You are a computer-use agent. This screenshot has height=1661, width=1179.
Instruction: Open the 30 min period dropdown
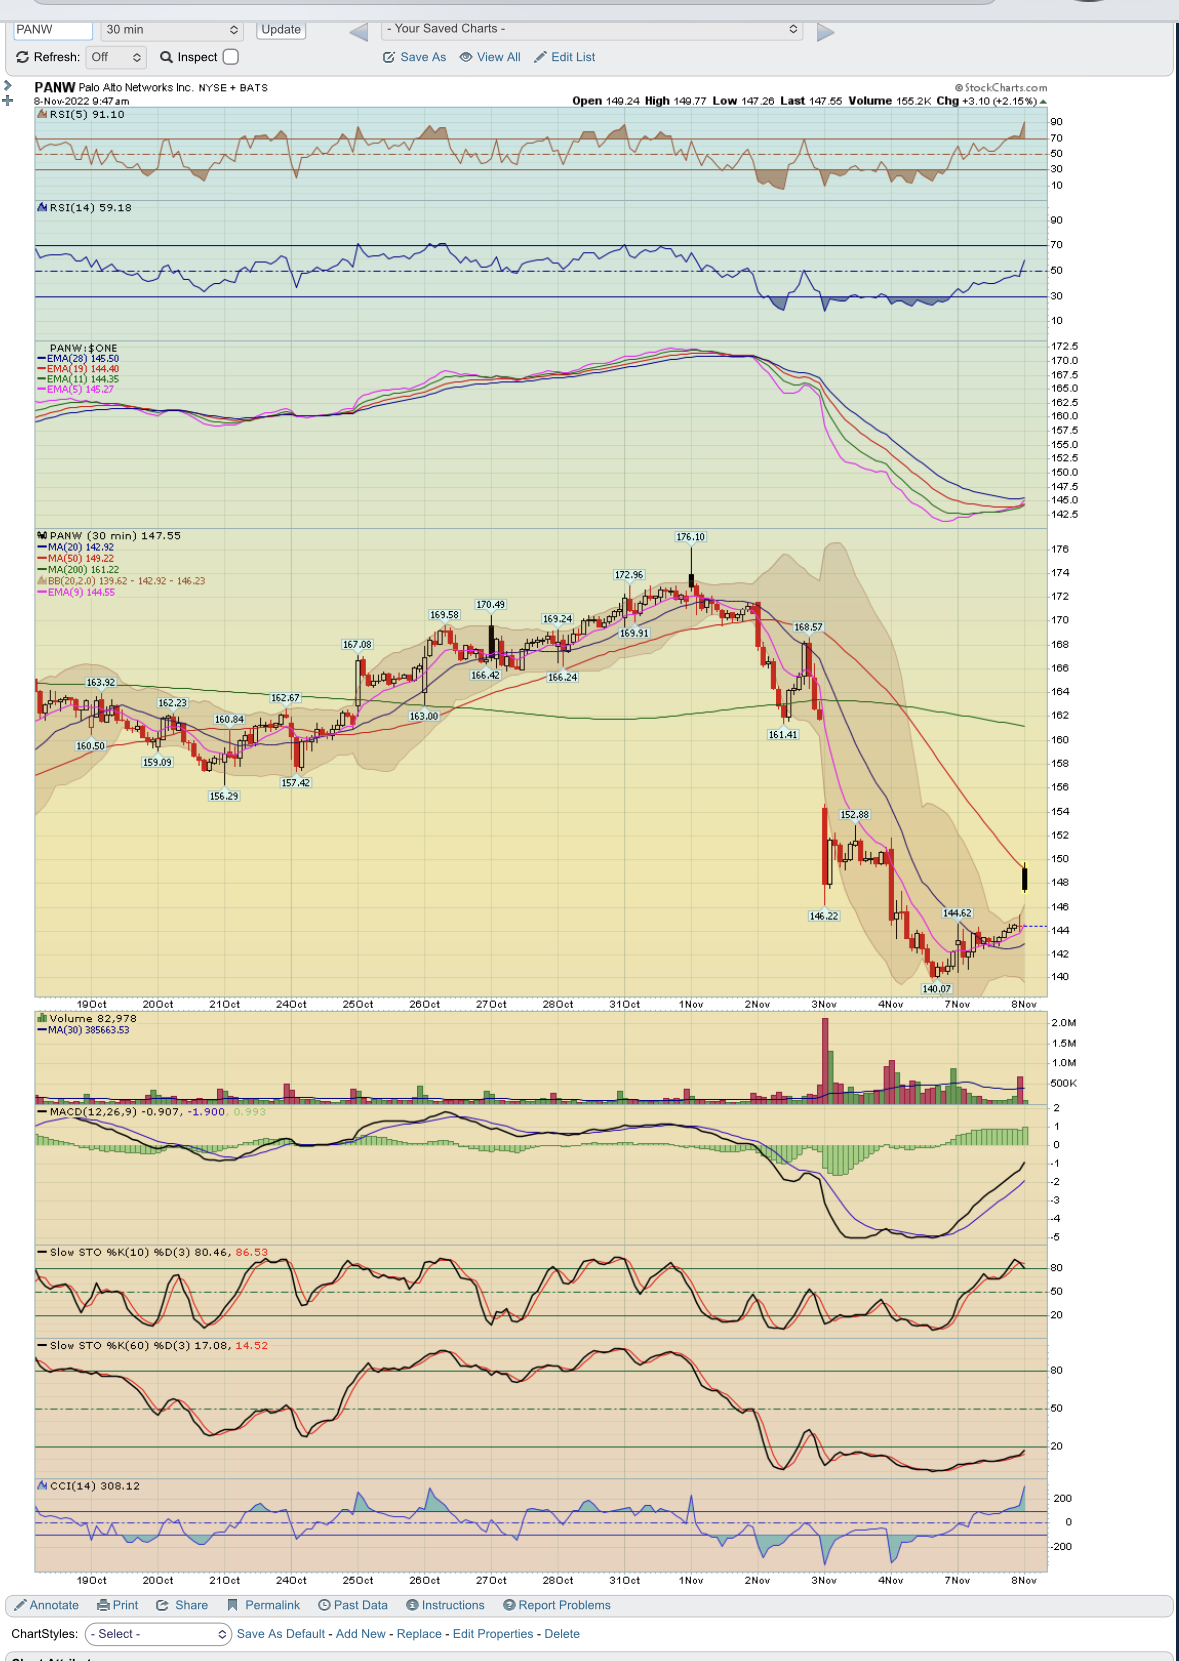172,30
